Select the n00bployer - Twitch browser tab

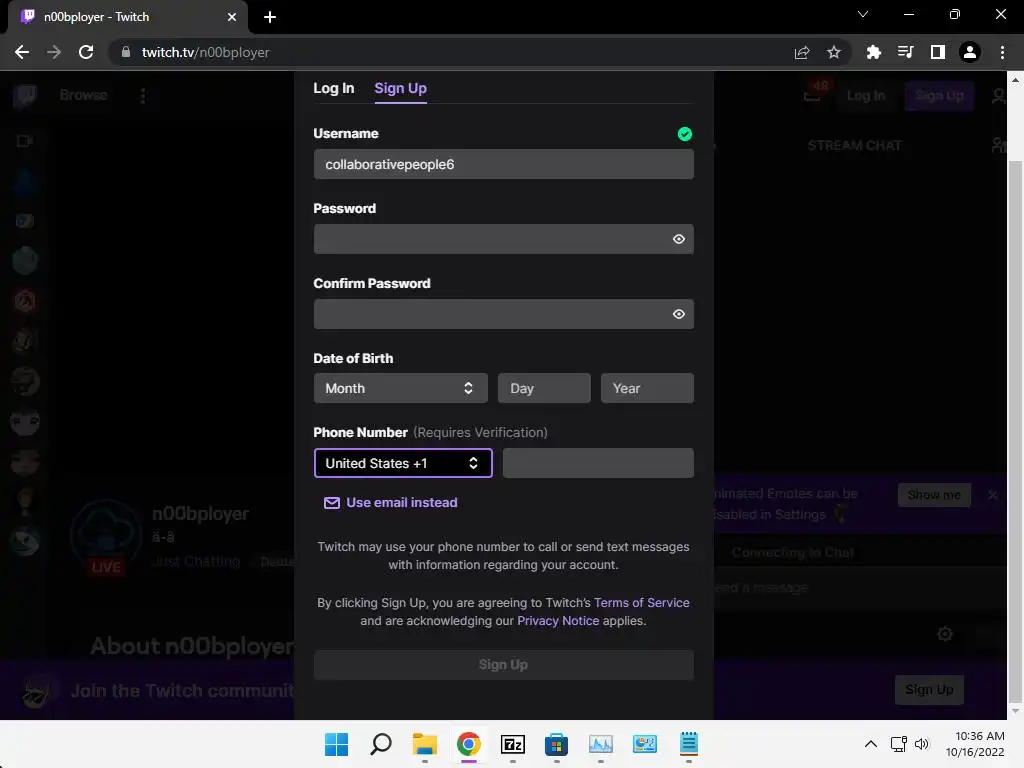click(x=127, y=18)
